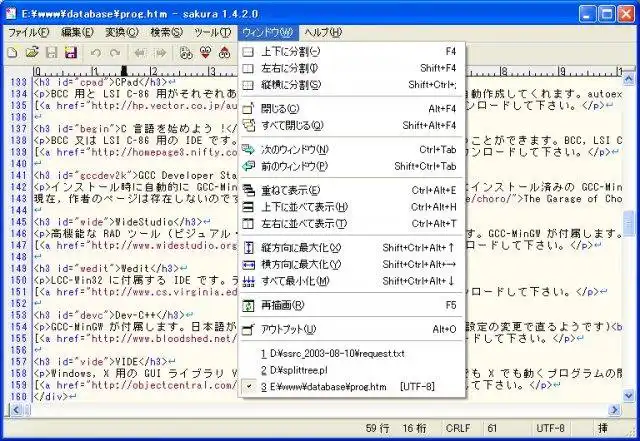Click www.cs.virginia URL on line 151
Image resolution: width=640 pixels, height=441 pixels.
tap(164, 292)
